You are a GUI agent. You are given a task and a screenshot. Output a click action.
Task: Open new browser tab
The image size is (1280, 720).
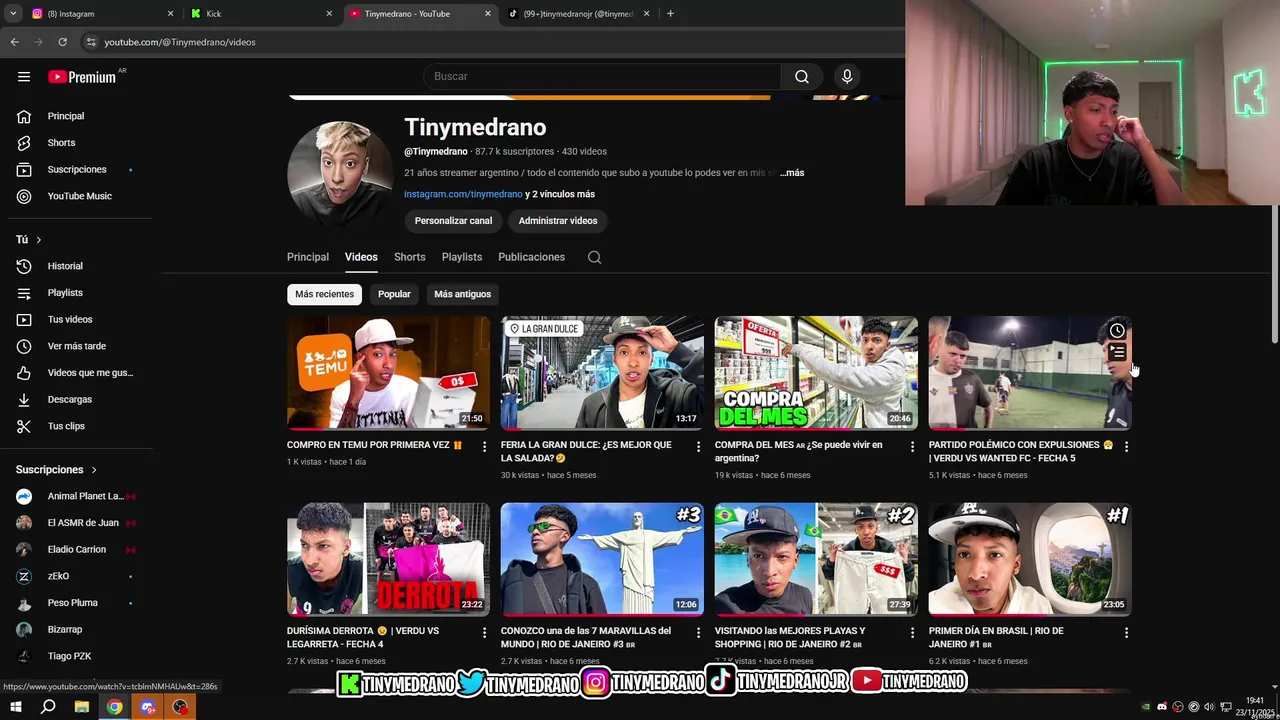click(x=670, y=14)
